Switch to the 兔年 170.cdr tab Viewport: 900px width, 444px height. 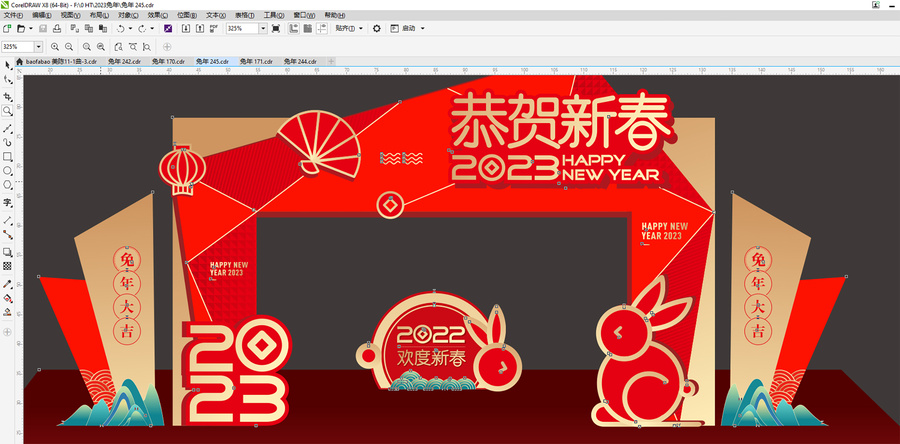168,61
